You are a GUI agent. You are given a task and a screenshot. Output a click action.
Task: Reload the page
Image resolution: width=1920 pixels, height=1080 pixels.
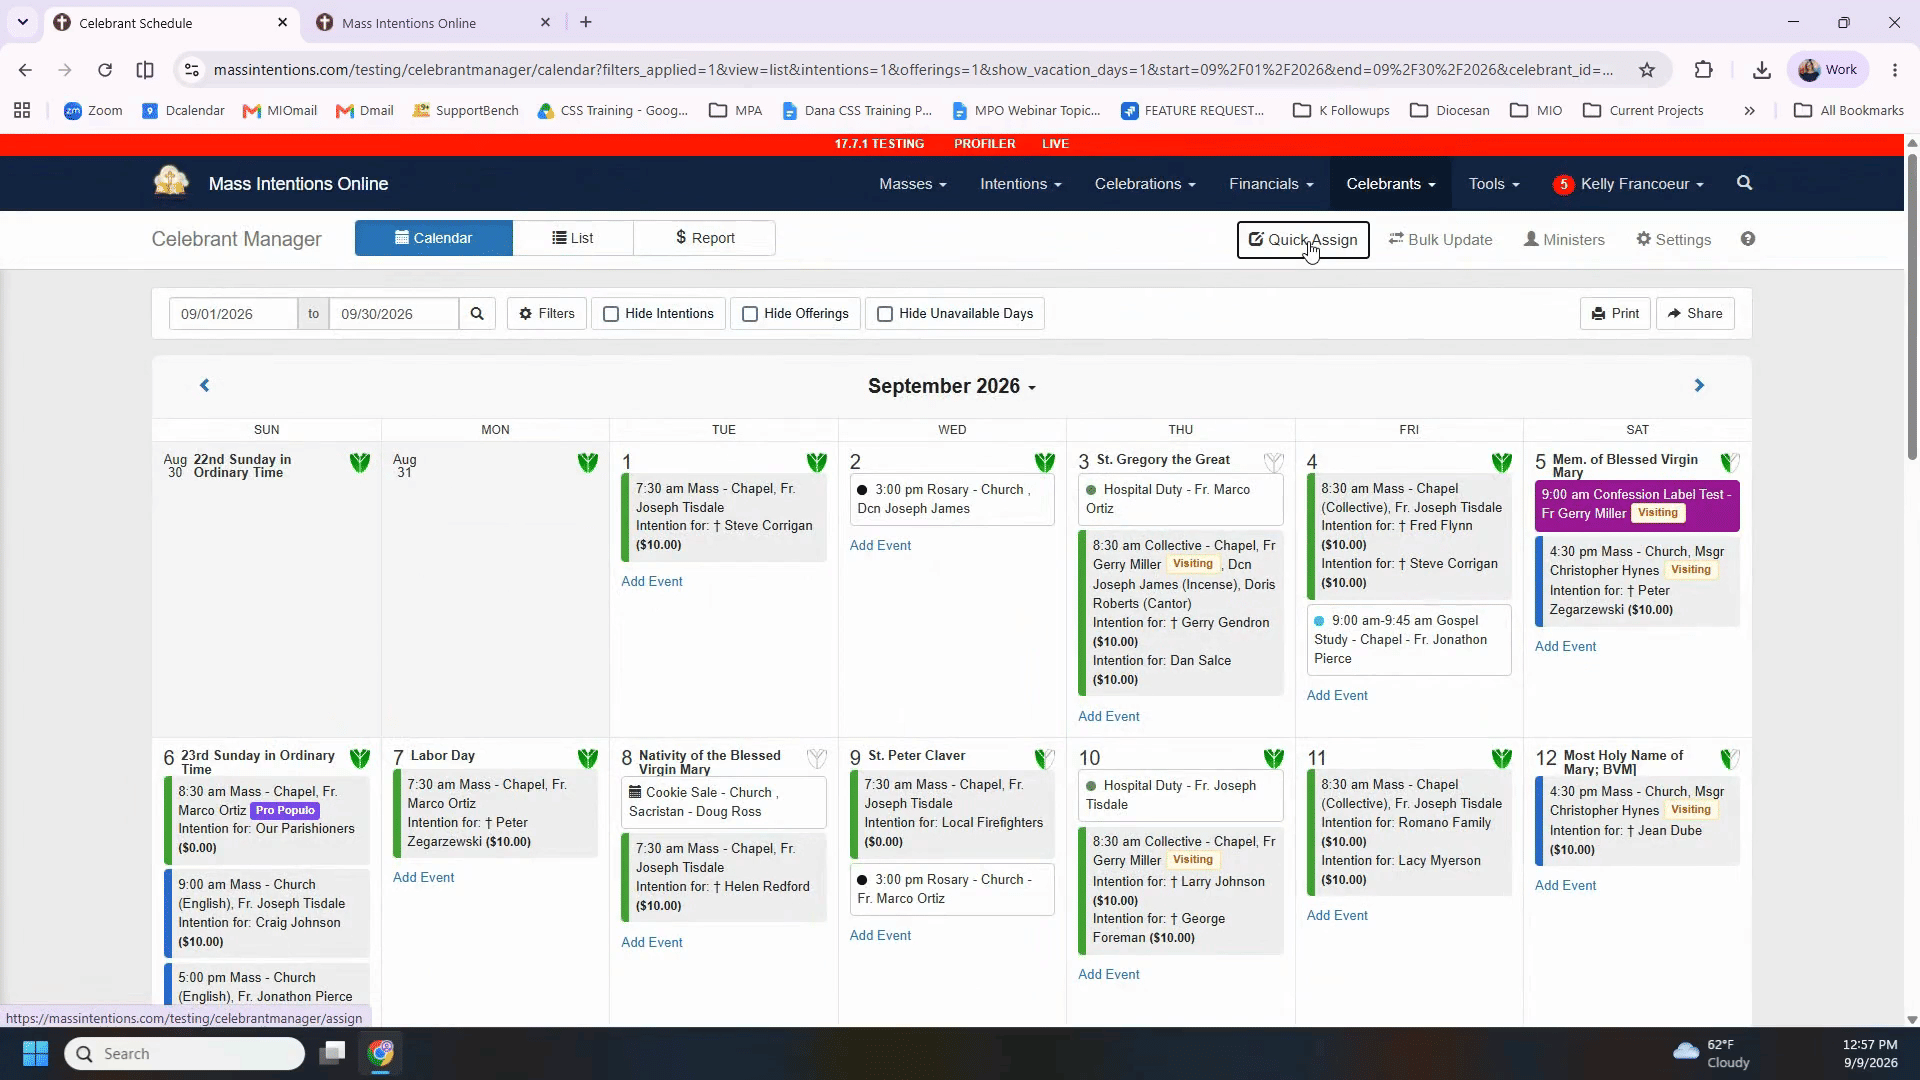click(x=105, y=70)
